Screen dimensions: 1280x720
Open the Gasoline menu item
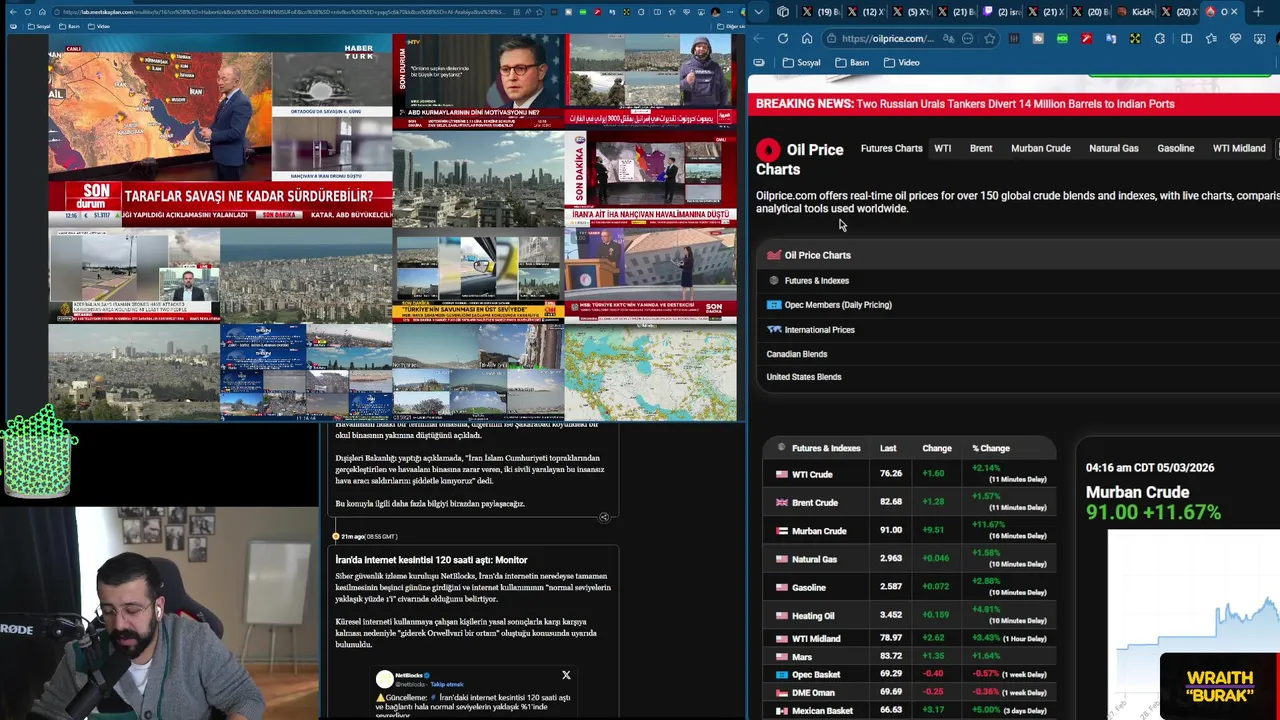pyautogui.click(x=1175, y=148)
